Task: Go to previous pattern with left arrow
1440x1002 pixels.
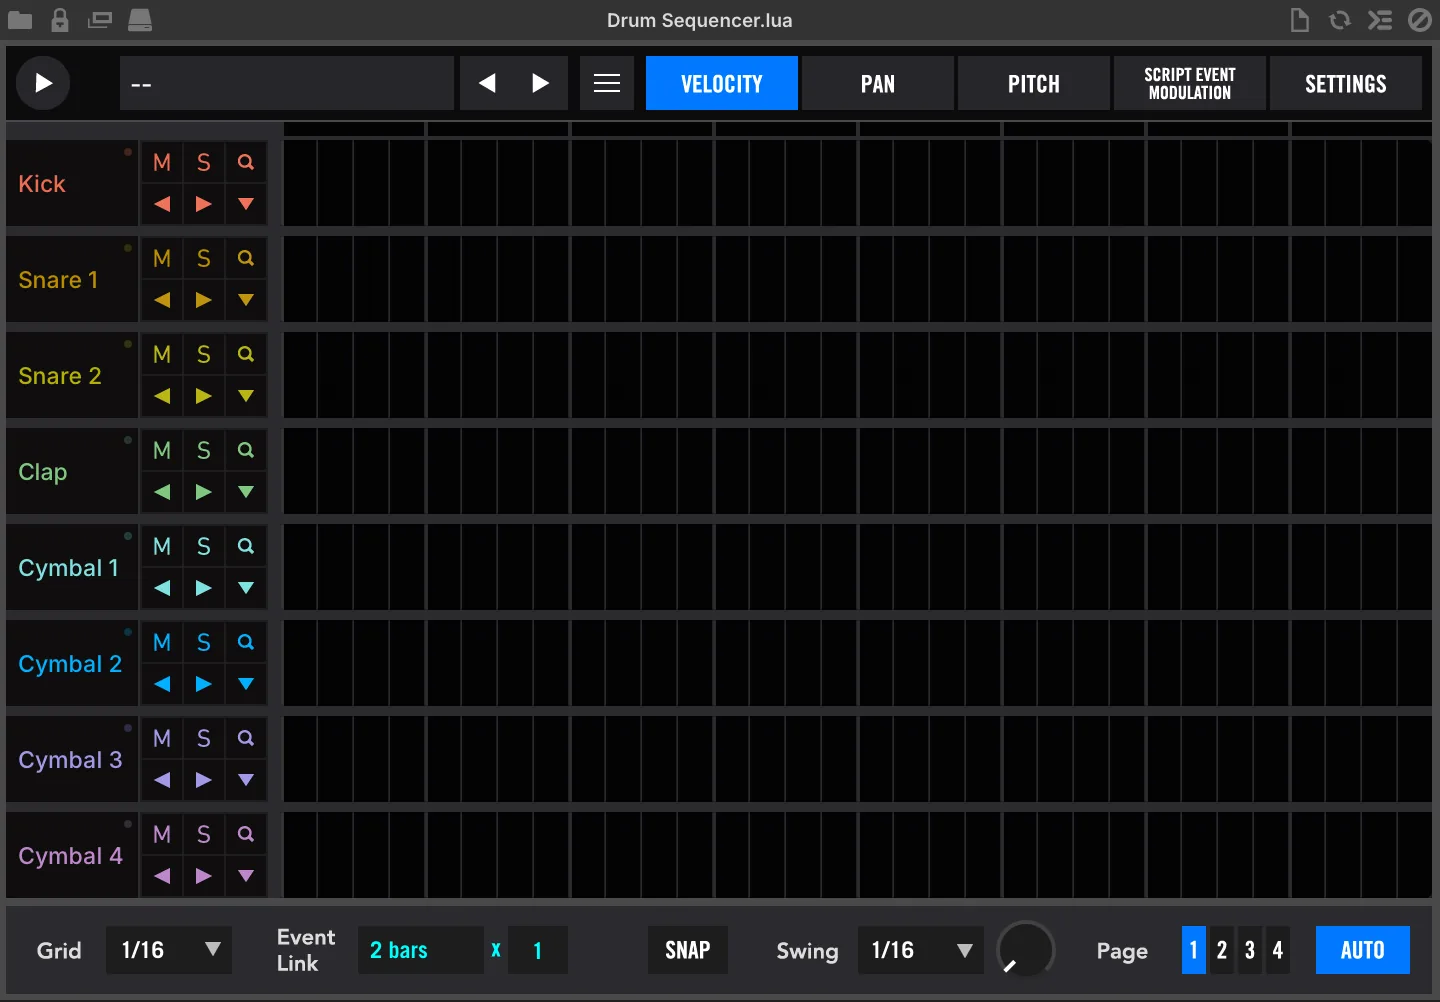Action: coord(487,83)
